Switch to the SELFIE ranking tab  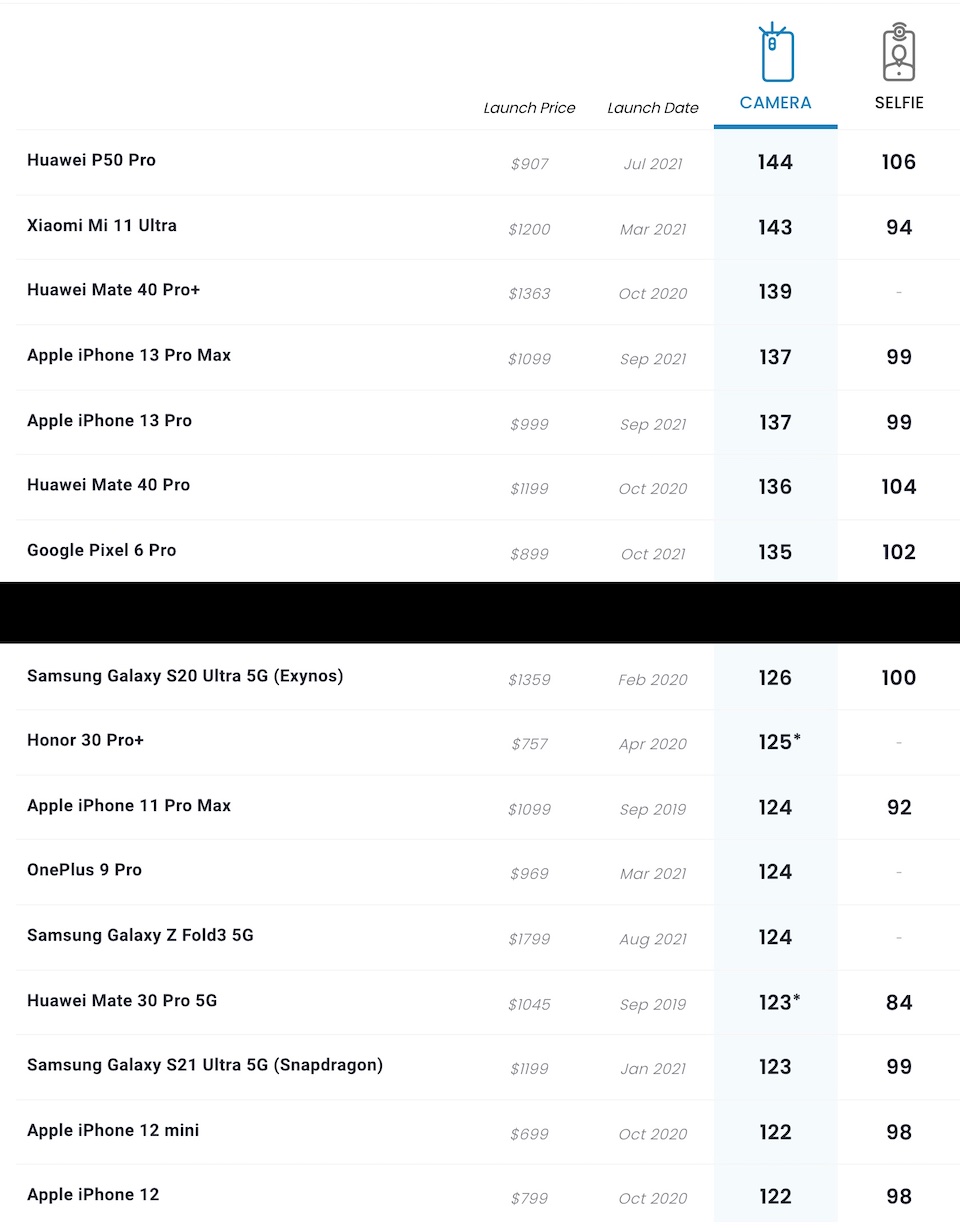(x=899, y=103)
